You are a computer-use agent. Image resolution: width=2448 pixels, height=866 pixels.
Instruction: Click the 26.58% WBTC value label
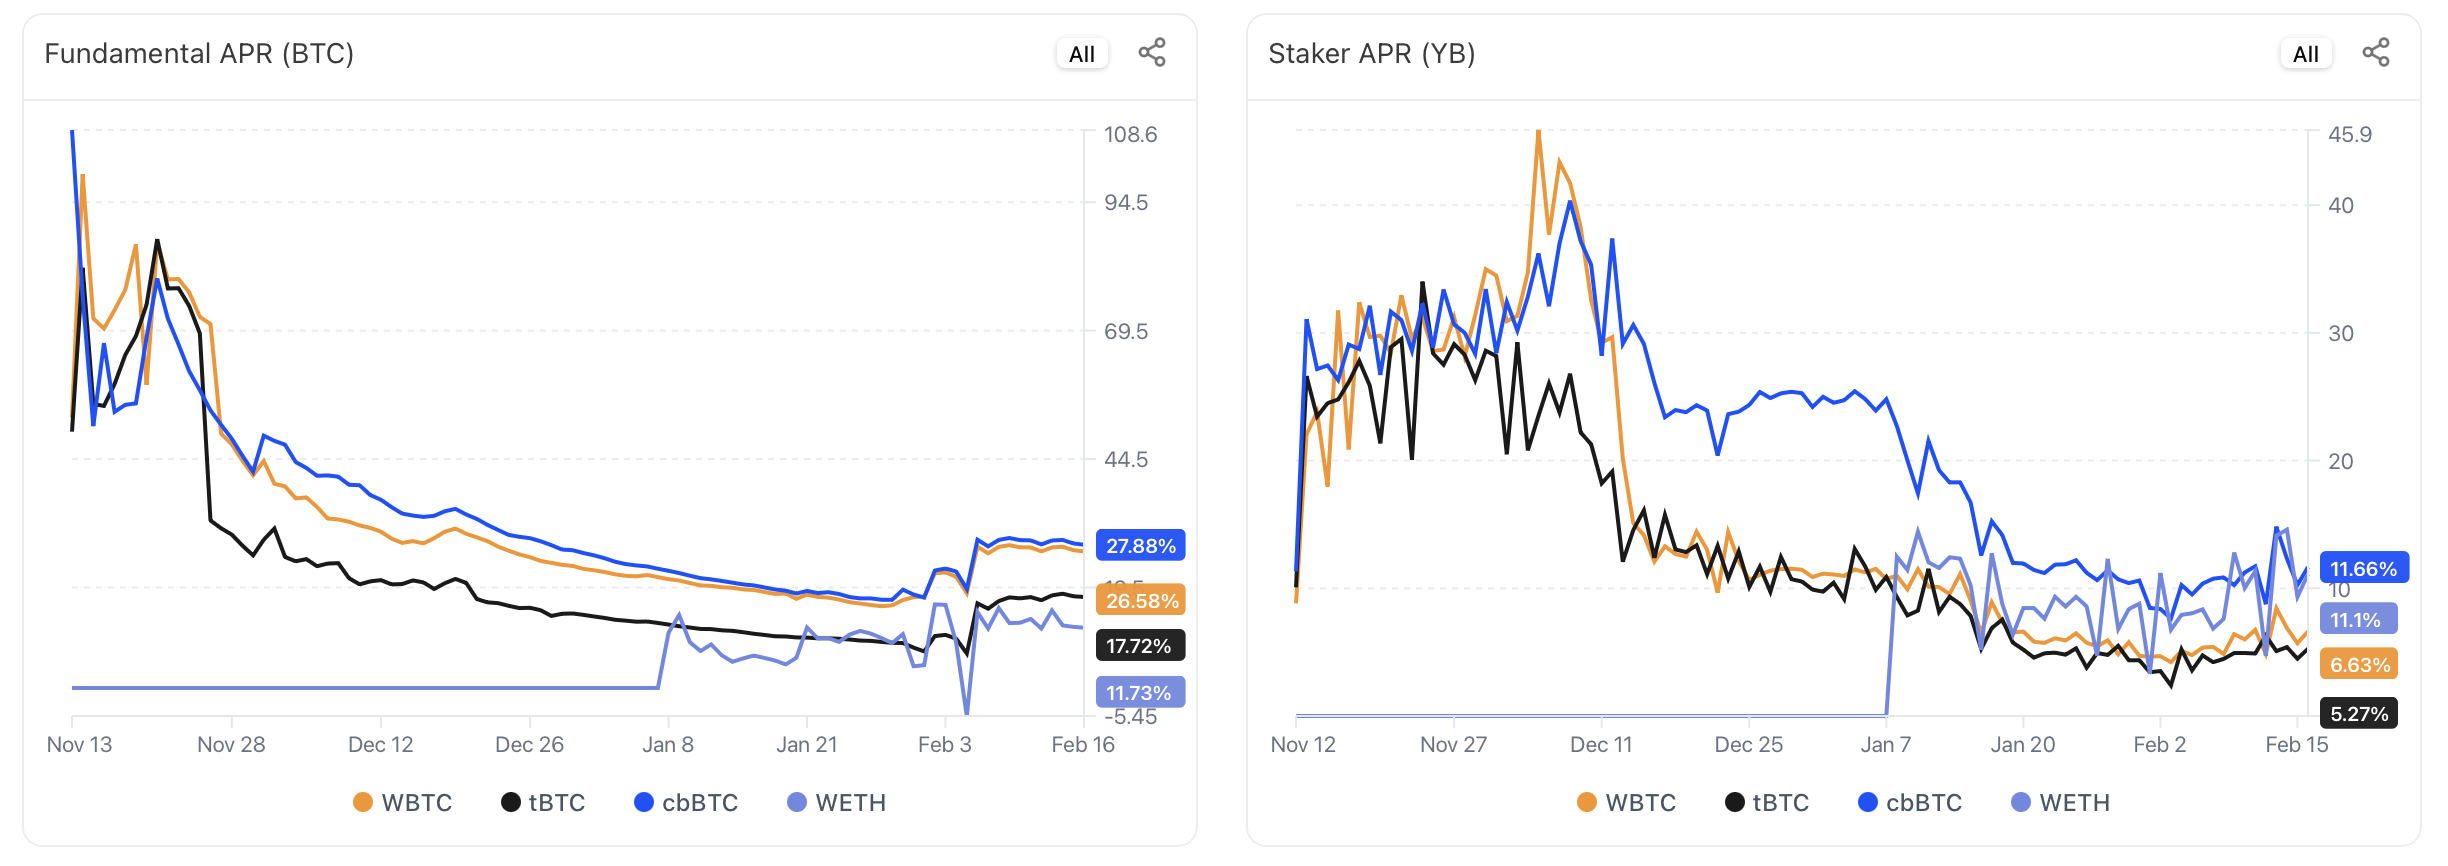[1141, 601]
